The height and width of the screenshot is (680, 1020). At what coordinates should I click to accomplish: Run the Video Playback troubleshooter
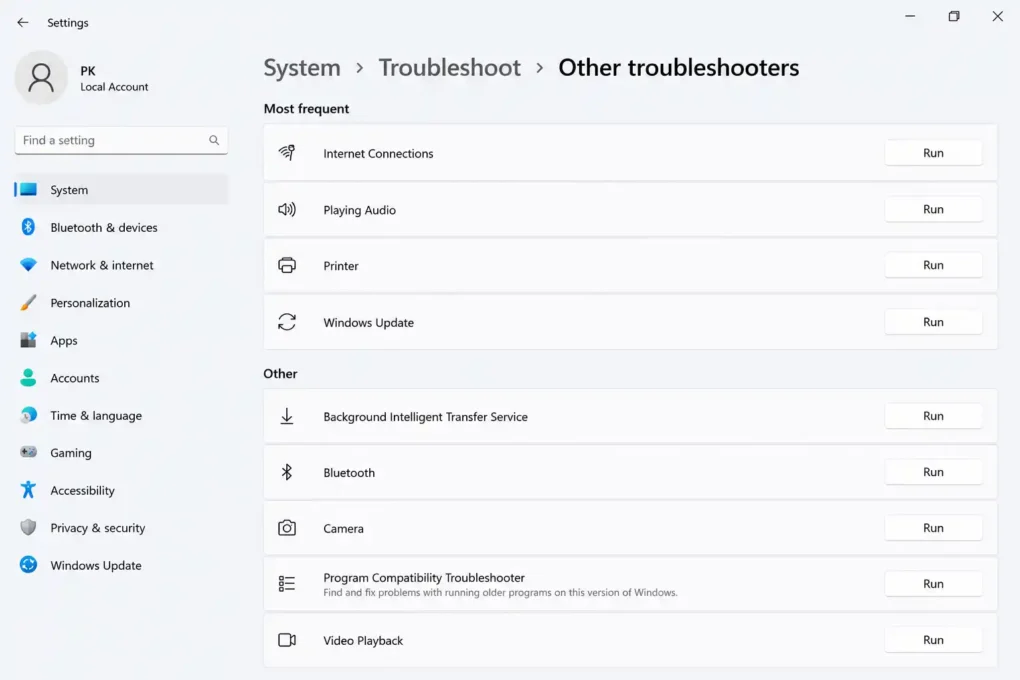coord(933,640)
